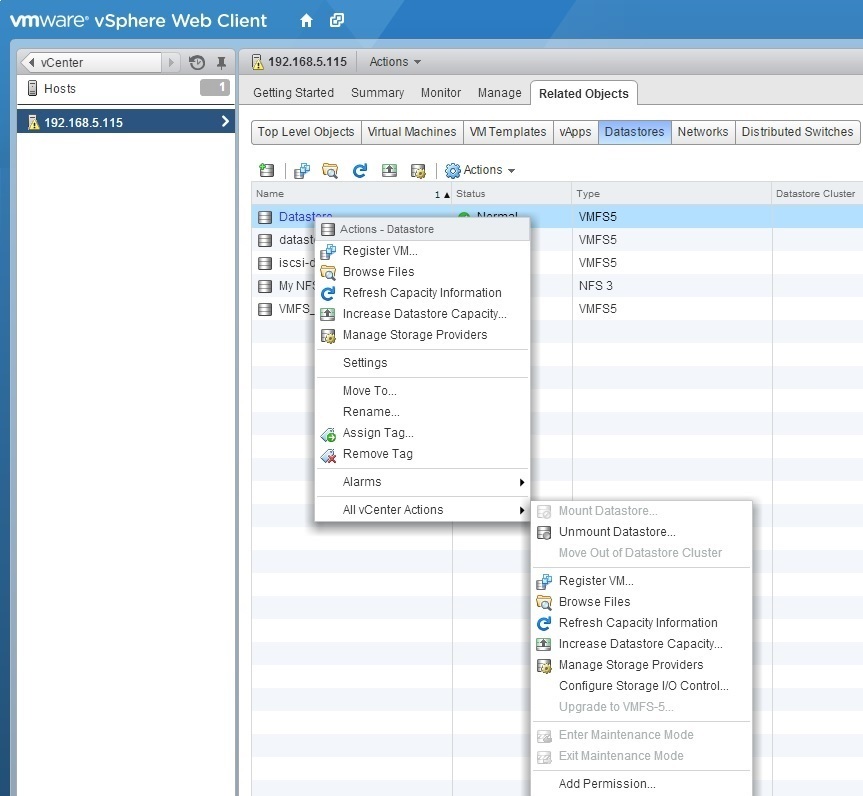This screenshot has height=796, width=863.
Task: Open the gear Actions dropdown in the datastore toolbar
Action: tap(480, 170)
